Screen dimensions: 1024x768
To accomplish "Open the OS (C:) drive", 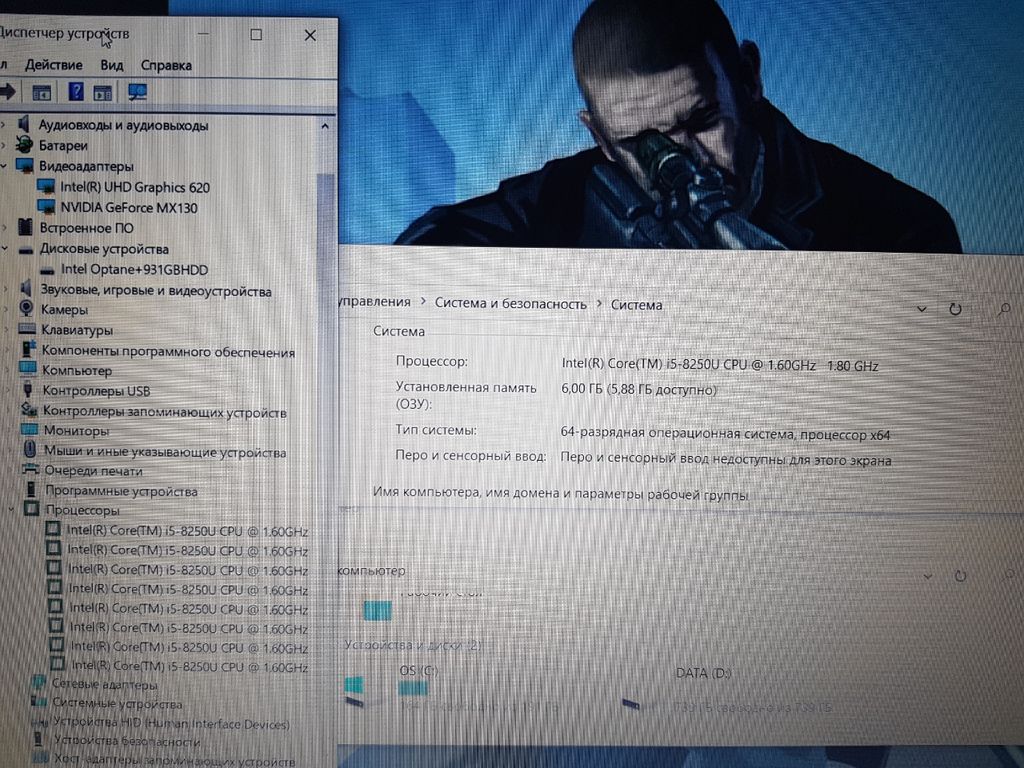I will click(418, 671).
